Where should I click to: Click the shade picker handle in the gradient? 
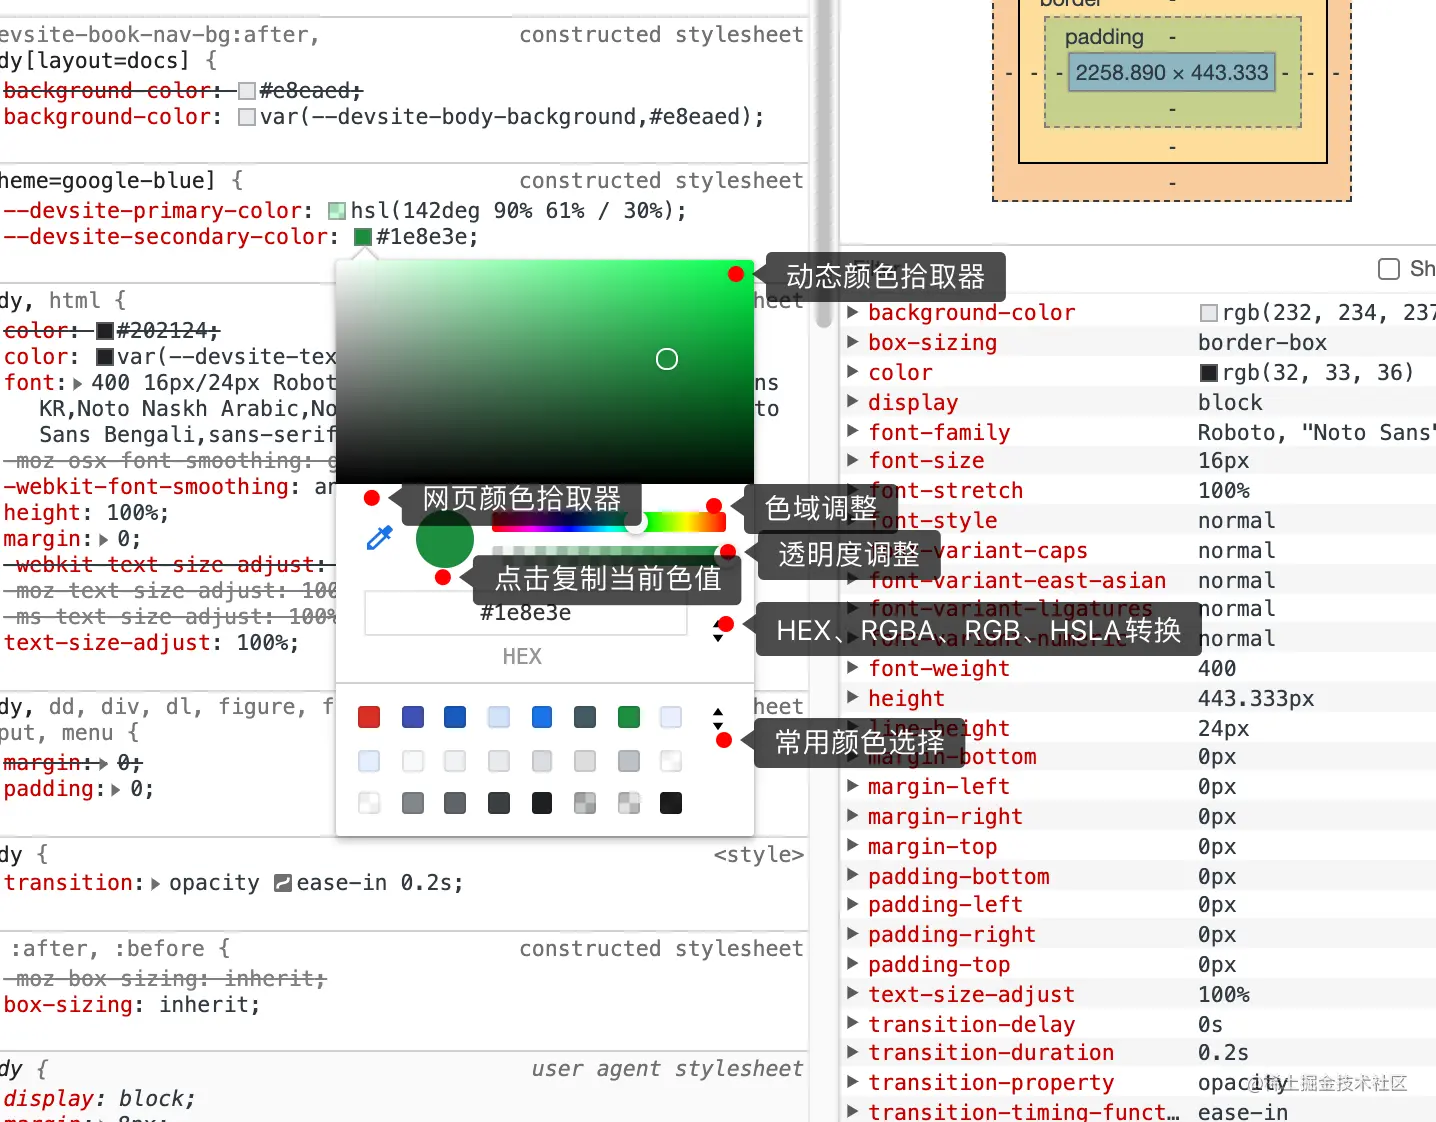tap(667, 359)
